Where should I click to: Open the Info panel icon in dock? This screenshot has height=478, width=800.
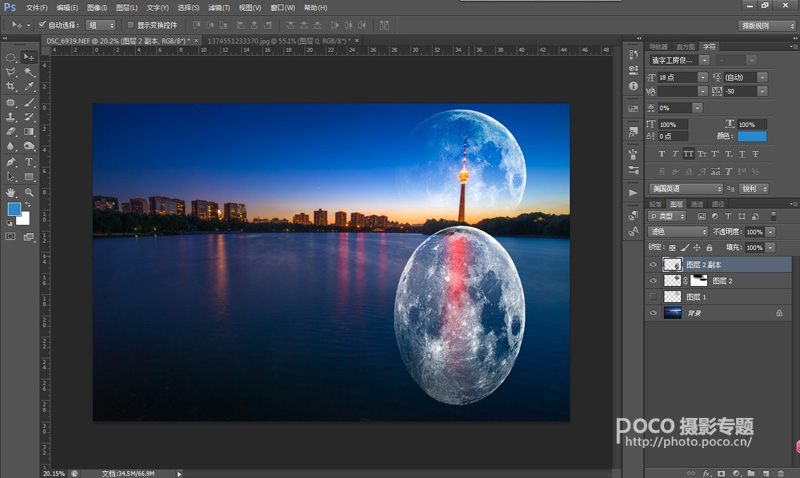(633, 86)
